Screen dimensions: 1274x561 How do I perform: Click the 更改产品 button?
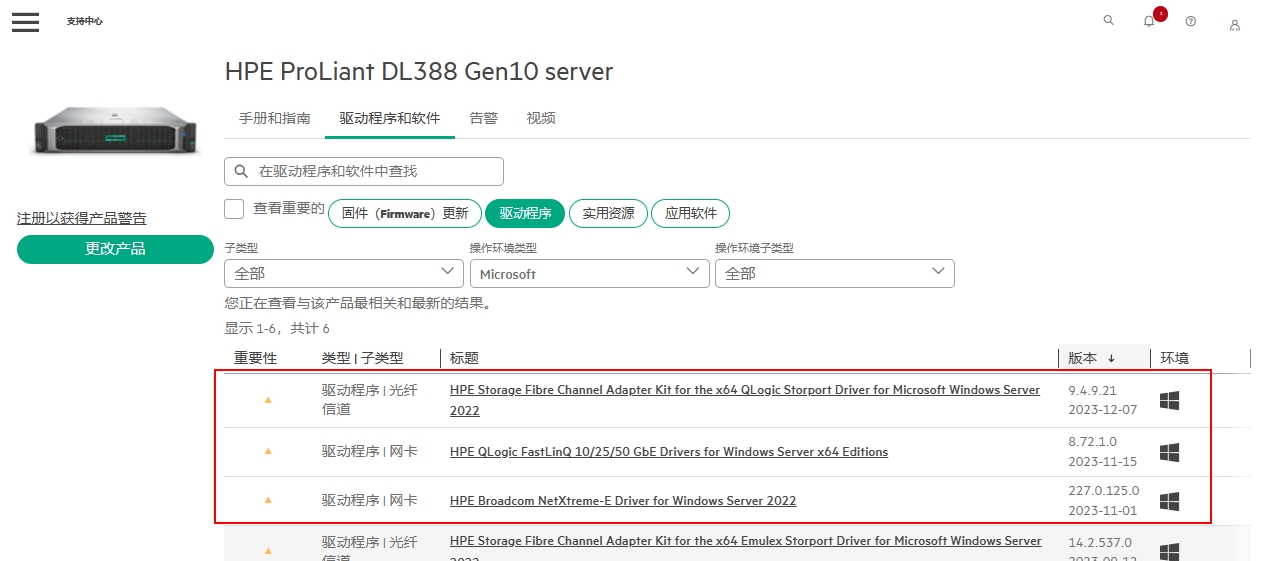(x=115, y=249)
